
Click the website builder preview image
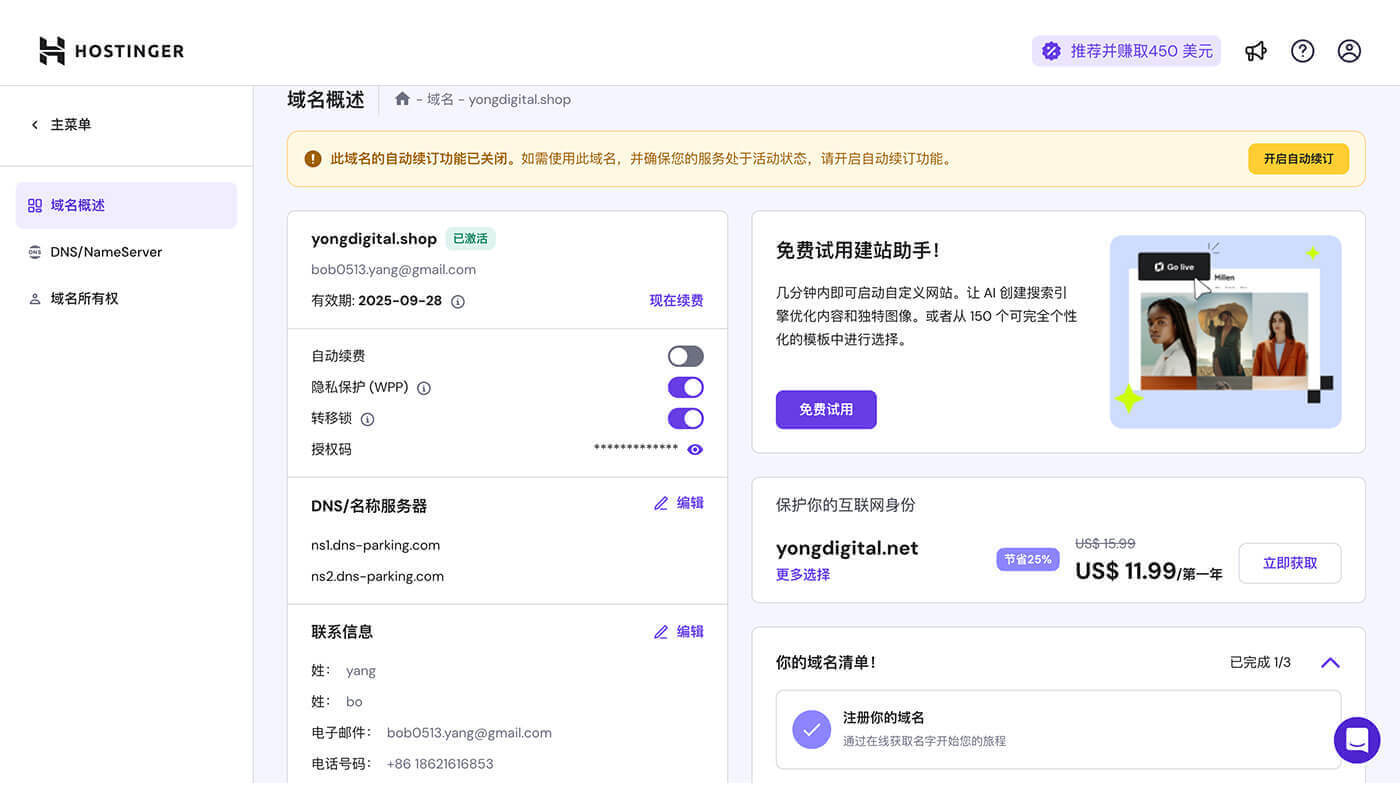pyautogui.click(x=1225, y=332)
